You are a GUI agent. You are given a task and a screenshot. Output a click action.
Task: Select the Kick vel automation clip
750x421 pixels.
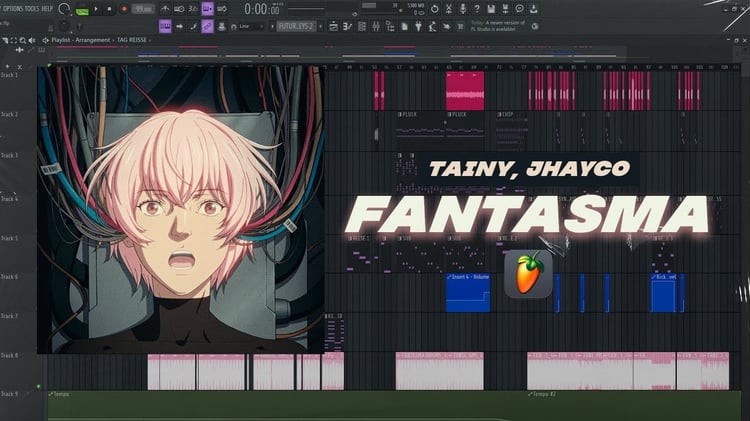coord(664,293)
